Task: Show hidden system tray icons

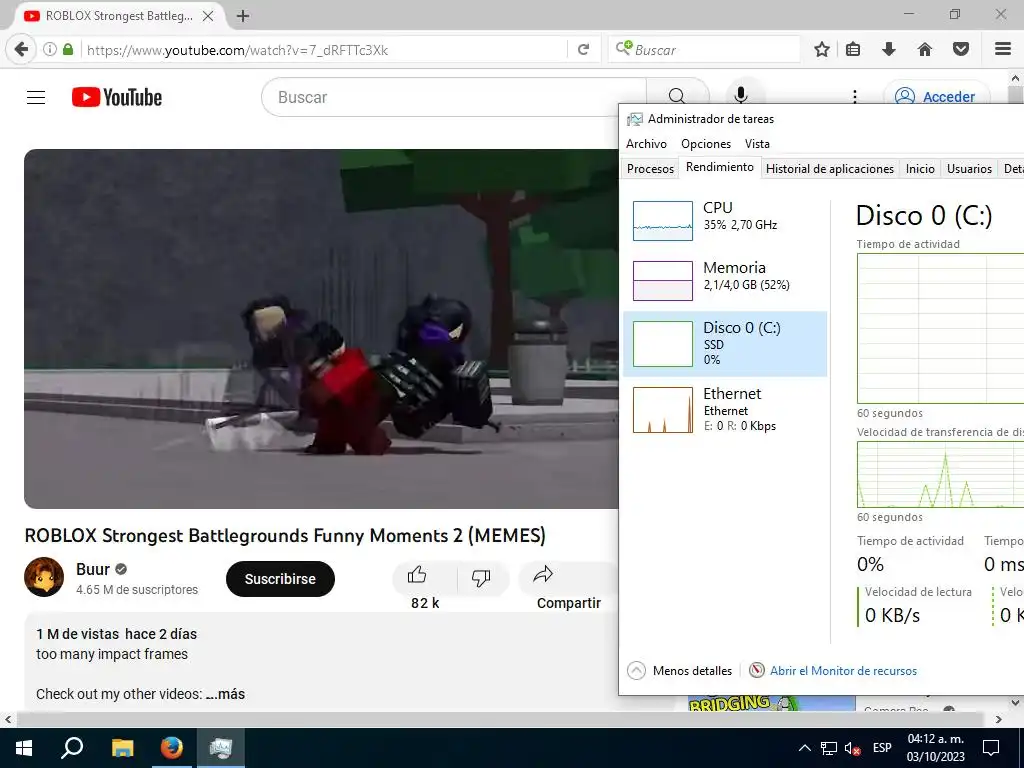Action: click(805, 748)
